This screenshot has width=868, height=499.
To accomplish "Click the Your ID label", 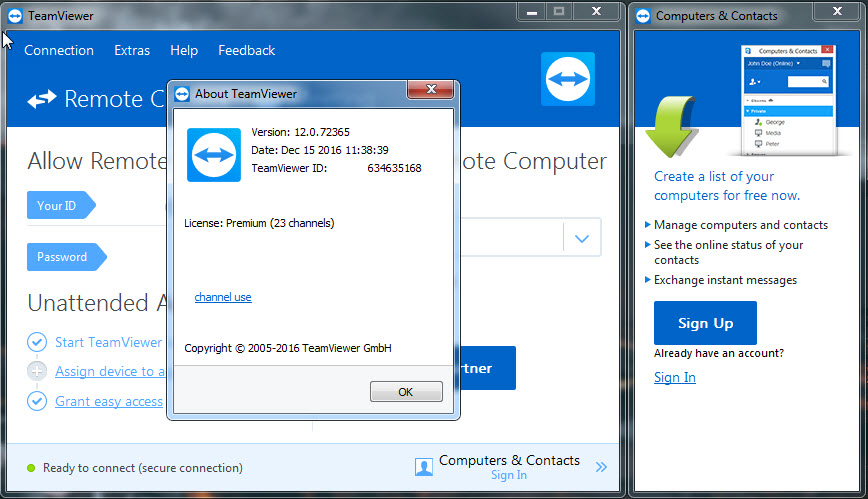I will [61, 205].
